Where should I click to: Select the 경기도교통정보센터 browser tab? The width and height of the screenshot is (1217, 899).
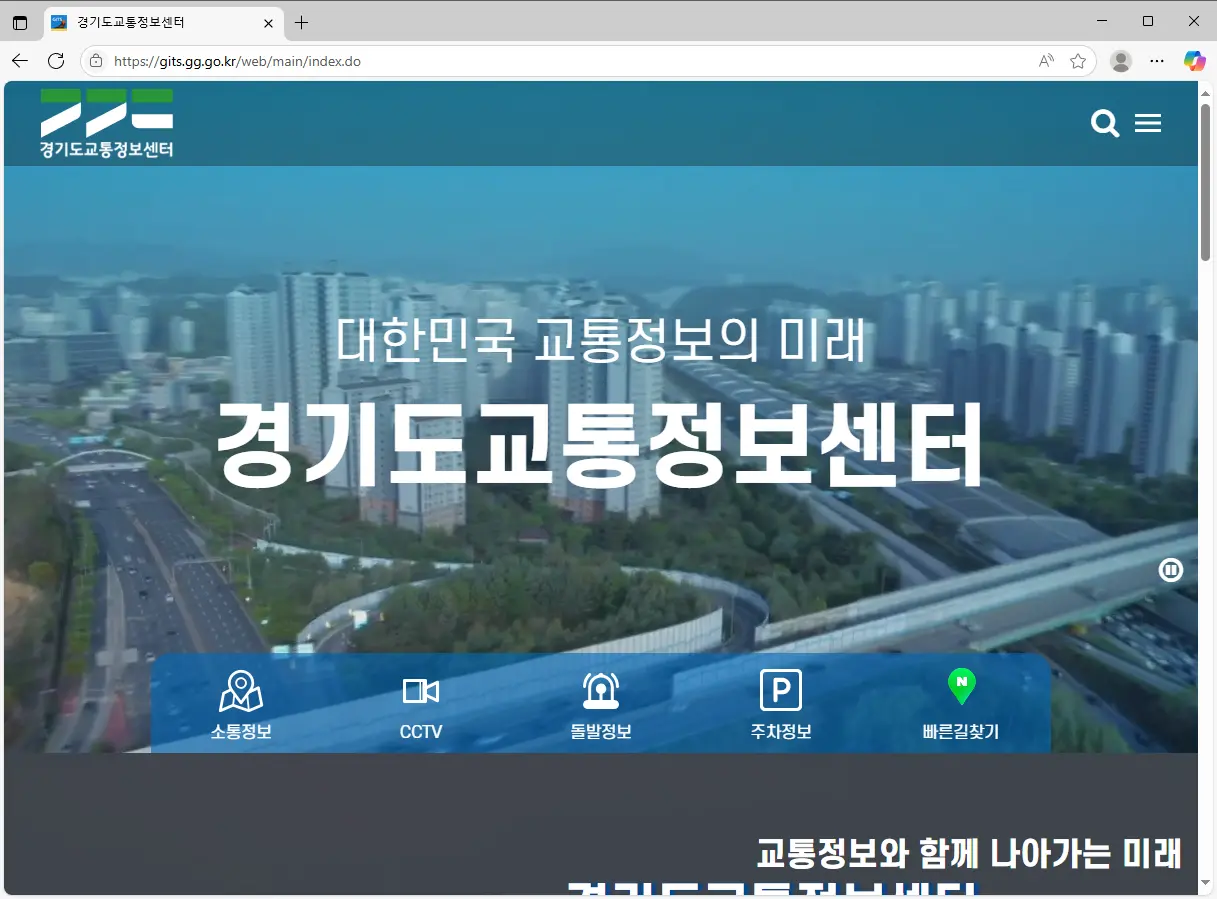pos(163,22)
